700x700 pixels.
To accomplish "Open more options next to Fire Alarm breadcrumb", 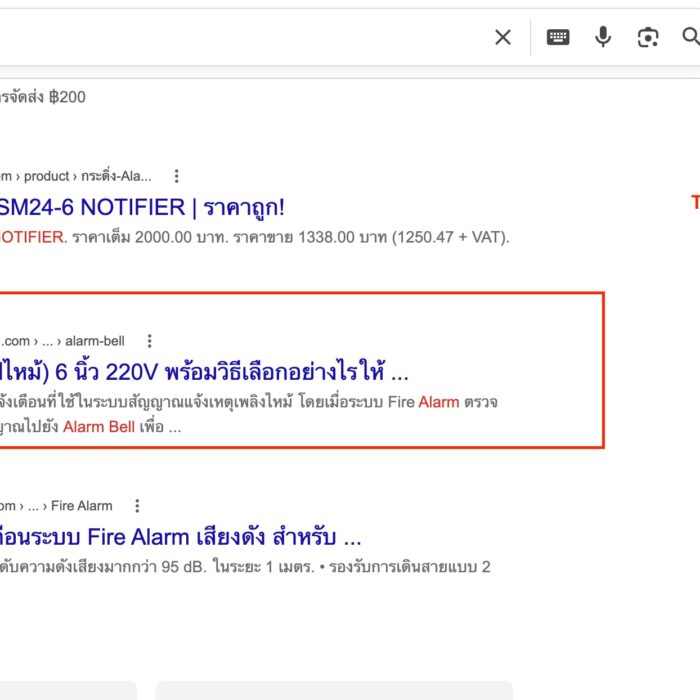I will [137, 506].
